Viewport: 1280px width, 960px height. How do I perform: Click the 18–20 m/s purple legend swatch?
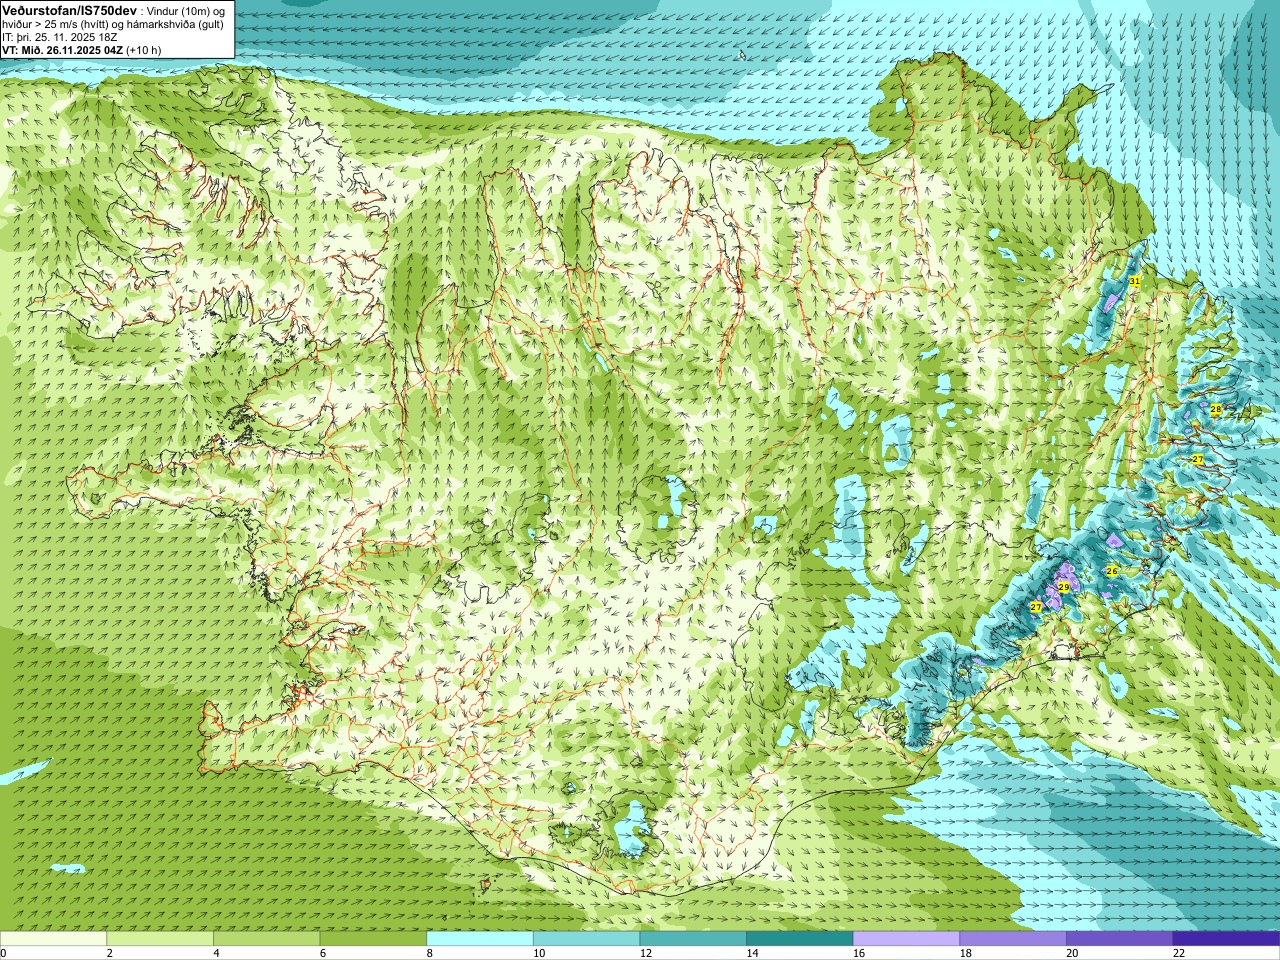[x=1013, y=939]
